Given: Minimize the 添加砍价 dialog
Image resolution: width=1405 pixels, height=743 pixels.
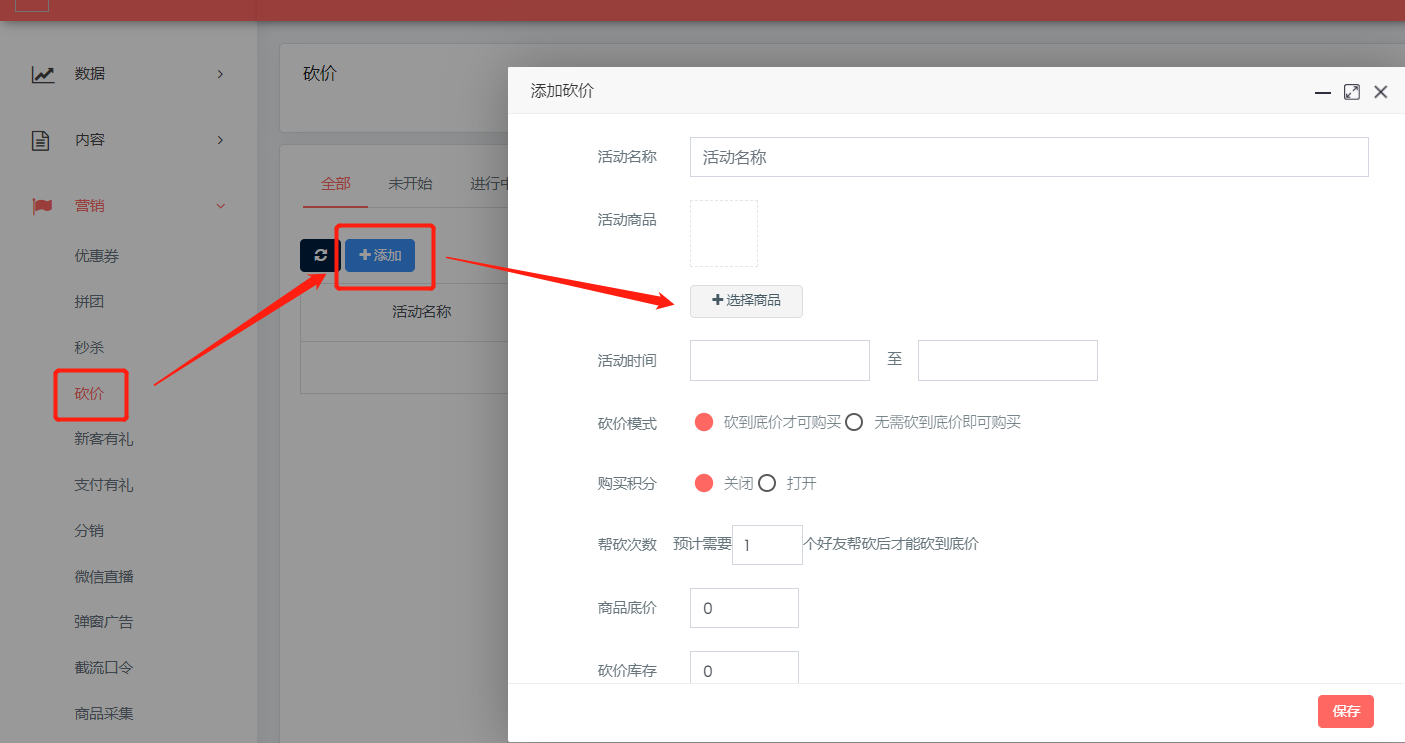Looking at the screenshot, I should [1322, 92].
